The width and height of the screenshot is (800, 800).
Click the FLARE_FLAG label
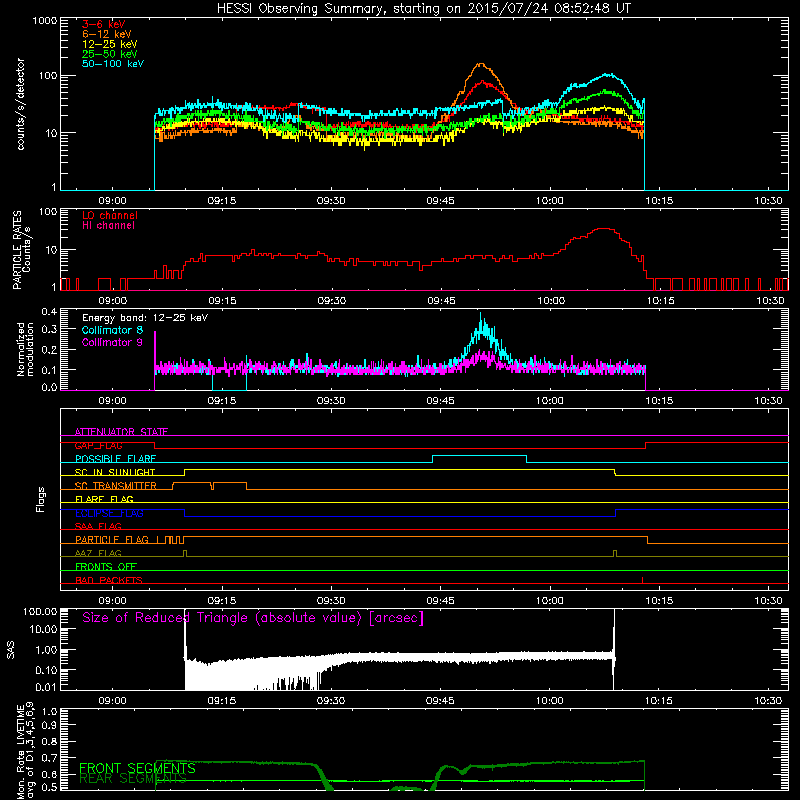coord(104,499)
